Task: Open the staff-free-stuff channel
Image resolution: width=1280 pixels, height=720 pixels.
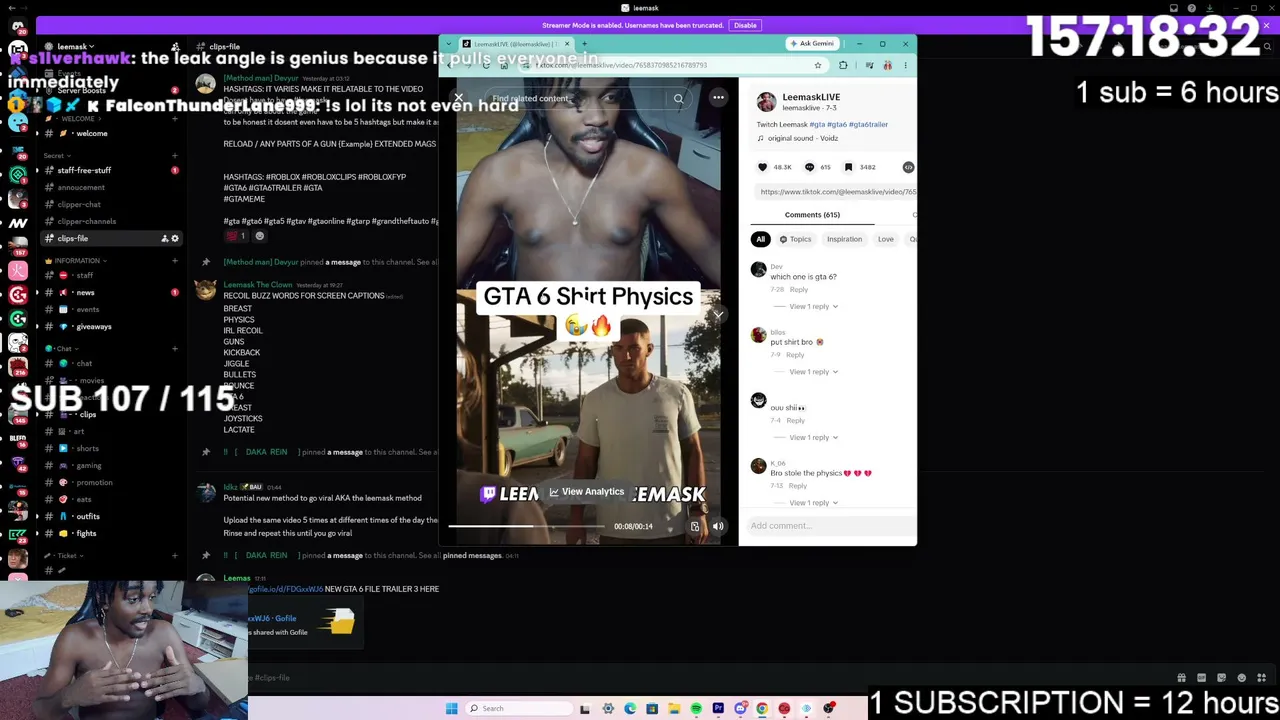Action: click(x=84, y=171)
